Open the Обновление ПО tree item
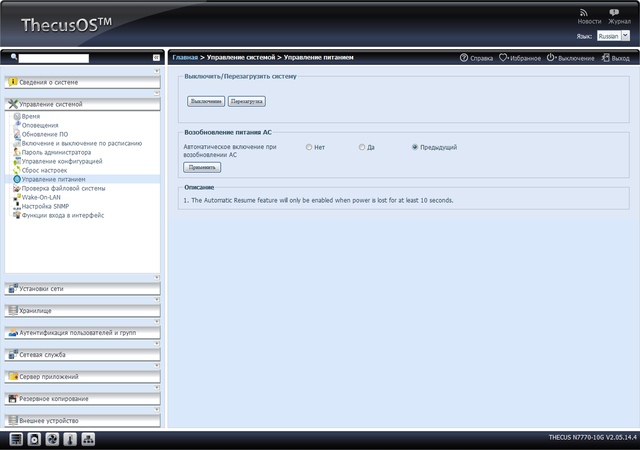 coord(45,134)
